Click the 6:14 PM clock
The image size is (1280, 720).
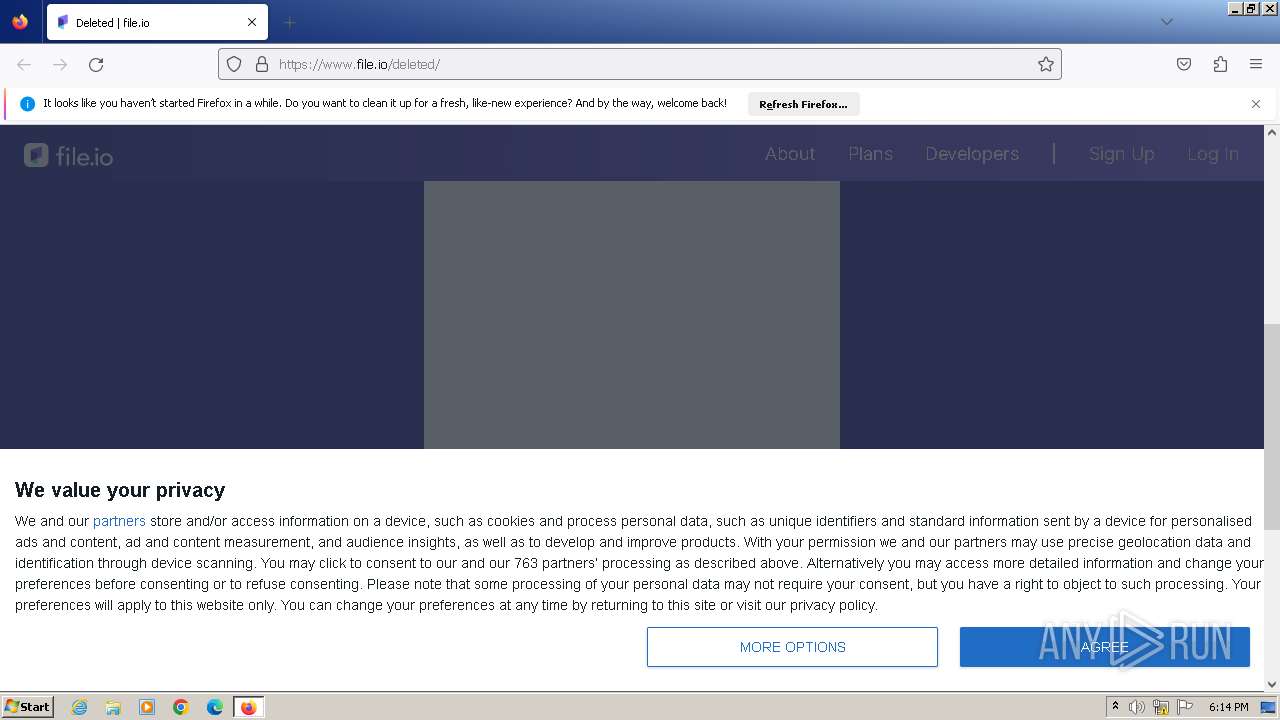[1228, 707]
